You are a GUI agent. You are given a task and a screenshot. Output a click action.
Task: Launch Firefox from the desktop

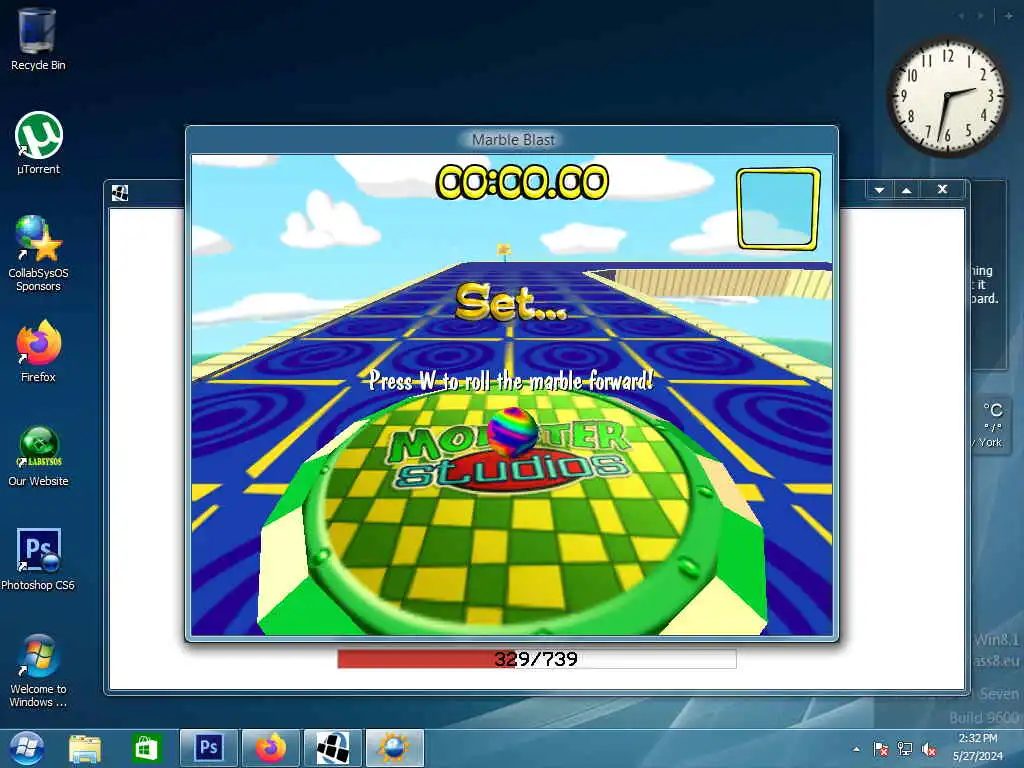38,351
